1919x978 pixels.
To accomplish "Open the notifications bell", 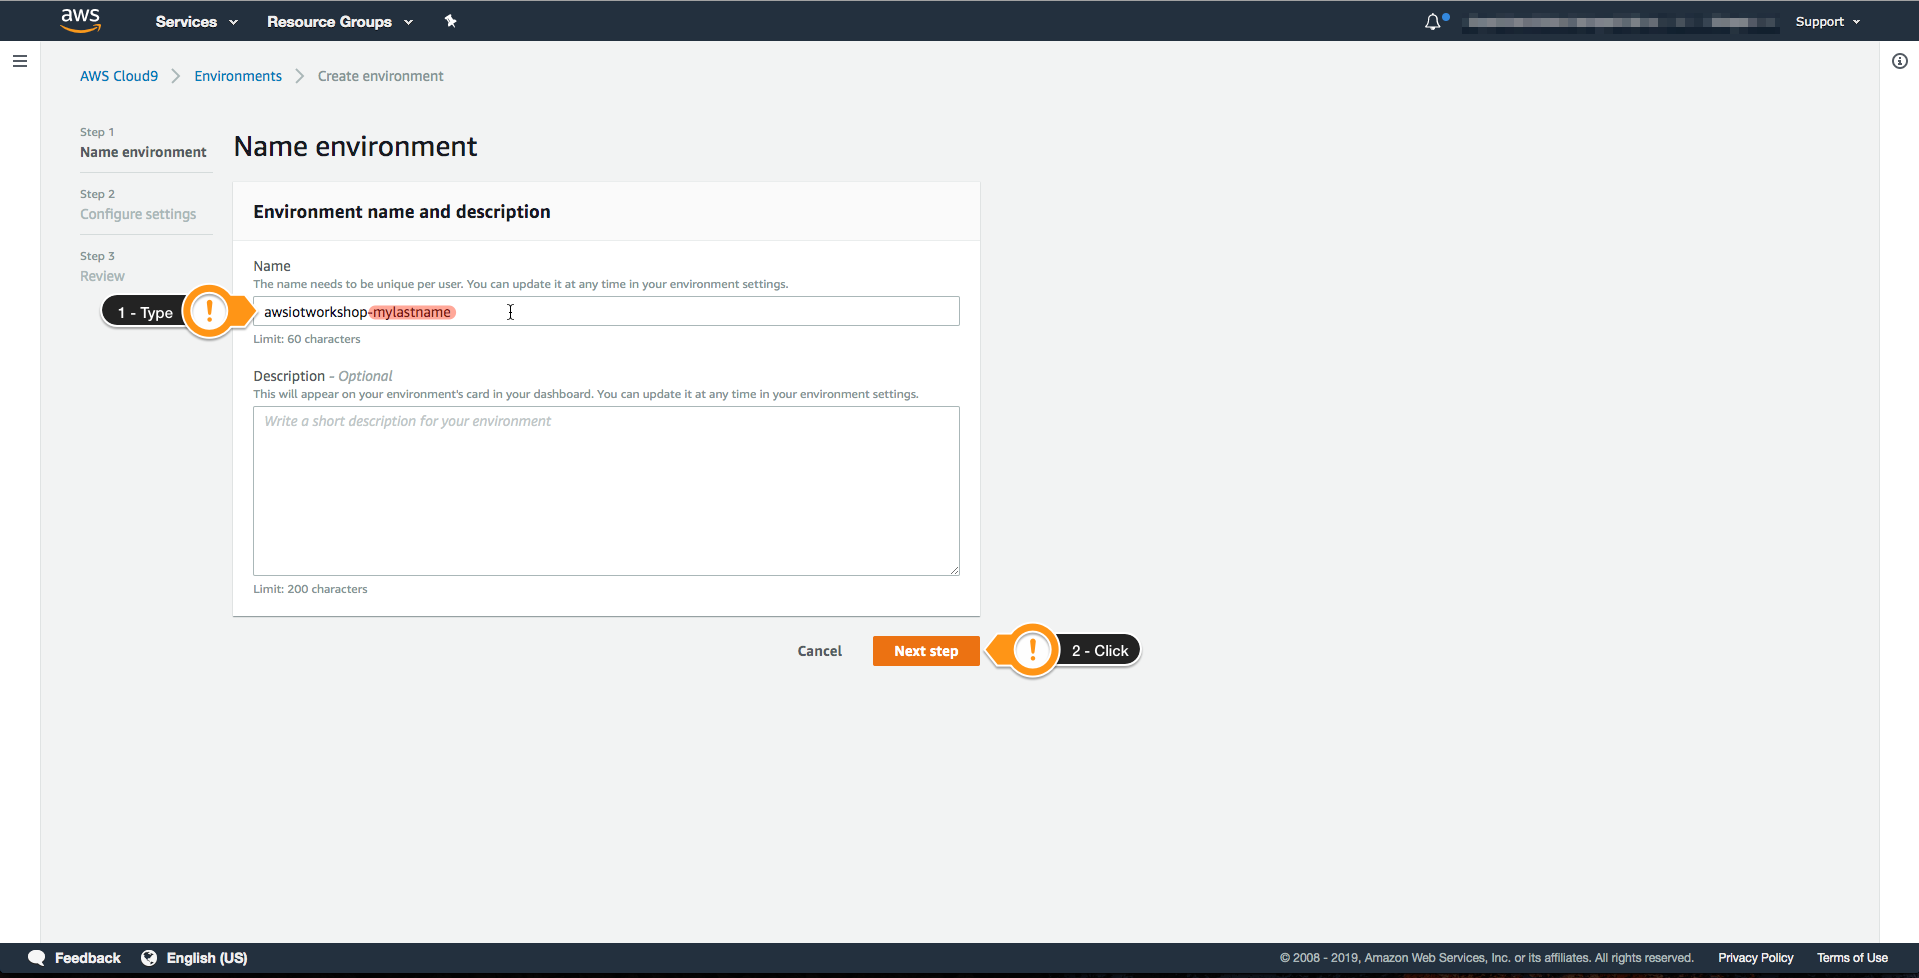I will [x=1433, y=22].
